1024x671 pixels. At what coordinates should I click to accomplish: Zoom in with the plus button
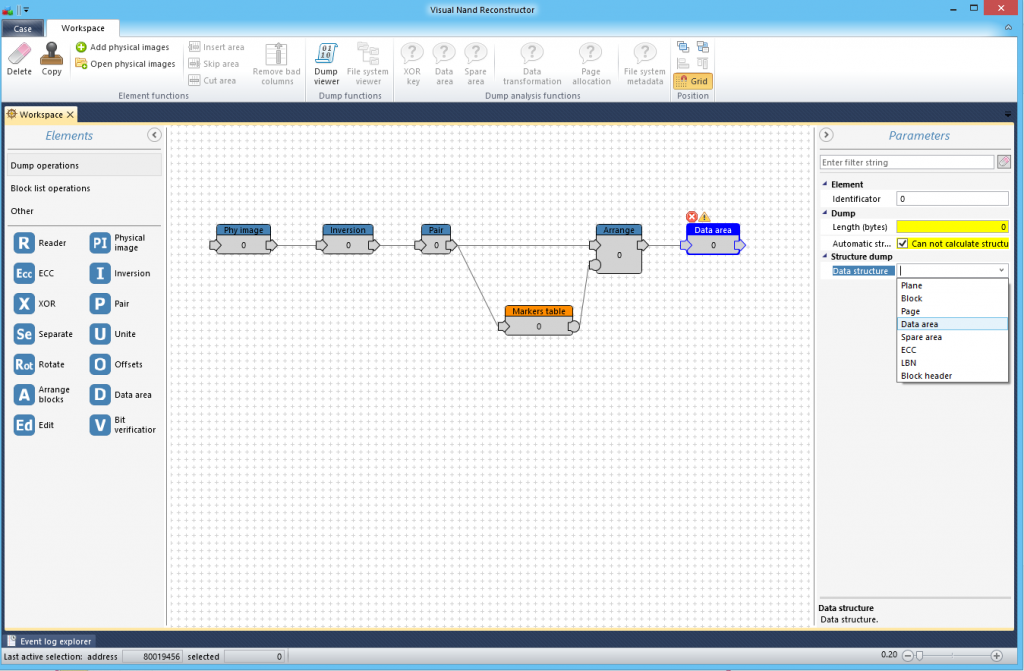[x=997, y=655]
